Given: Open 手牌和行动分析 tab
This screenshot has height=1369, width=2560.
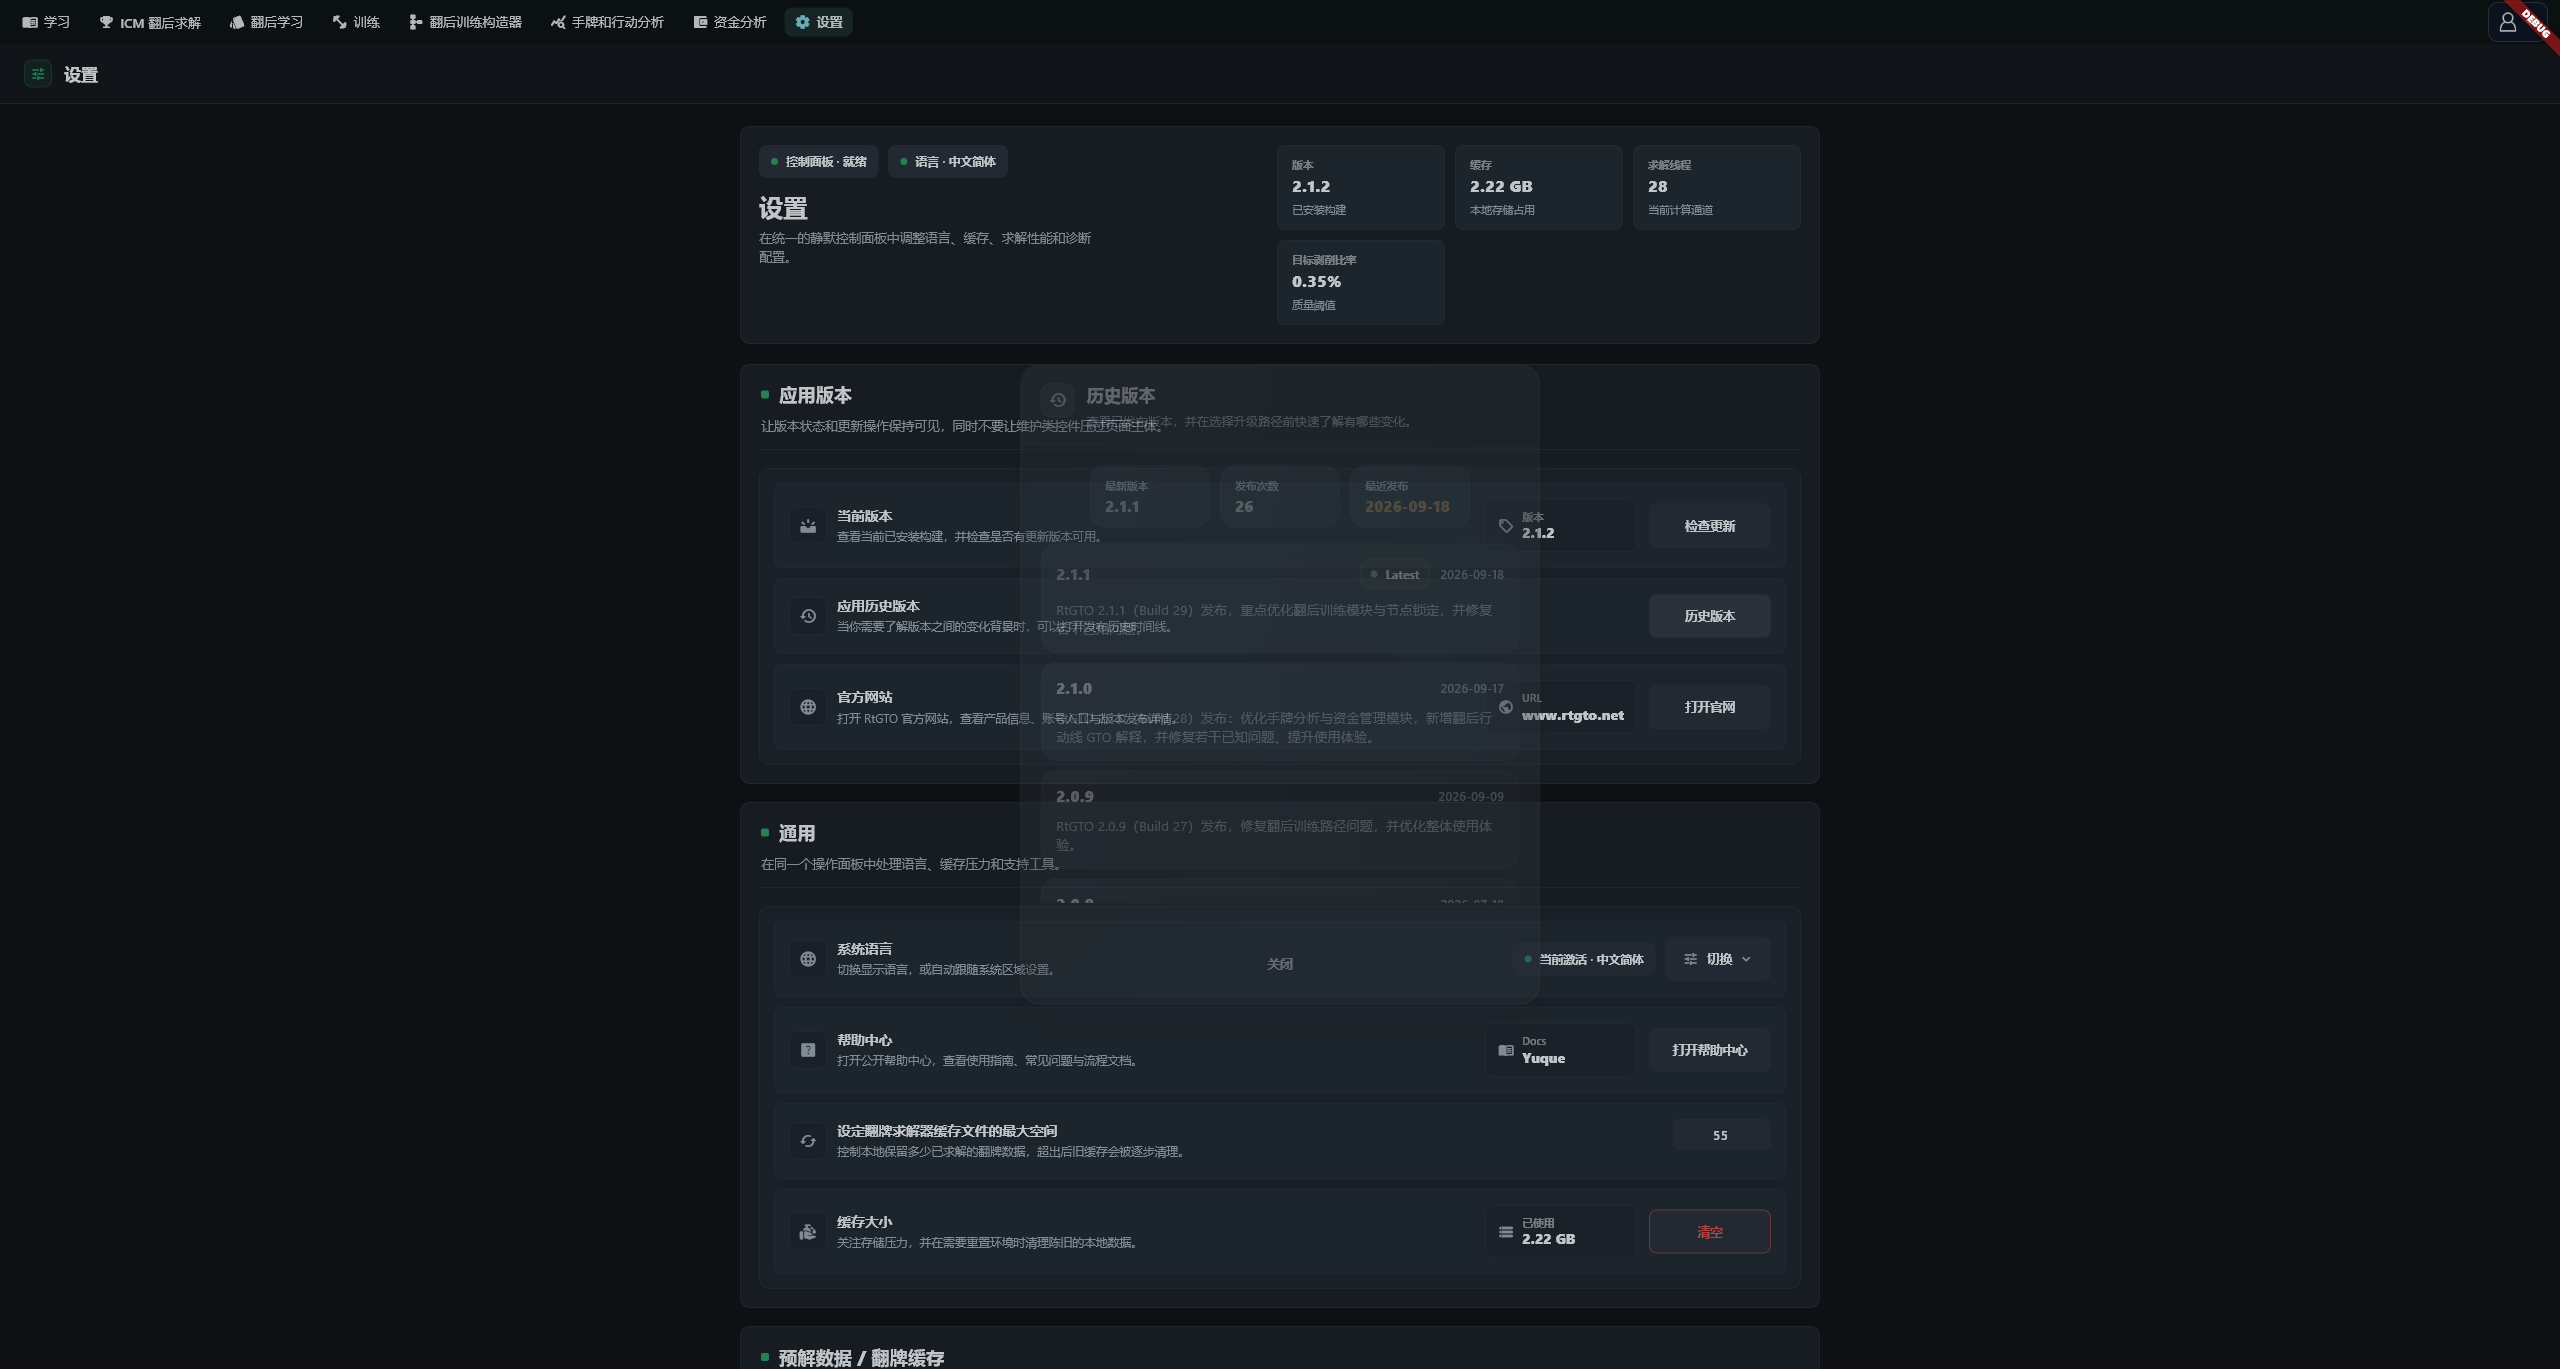Looking at the screenshot, I should (607, 22).
